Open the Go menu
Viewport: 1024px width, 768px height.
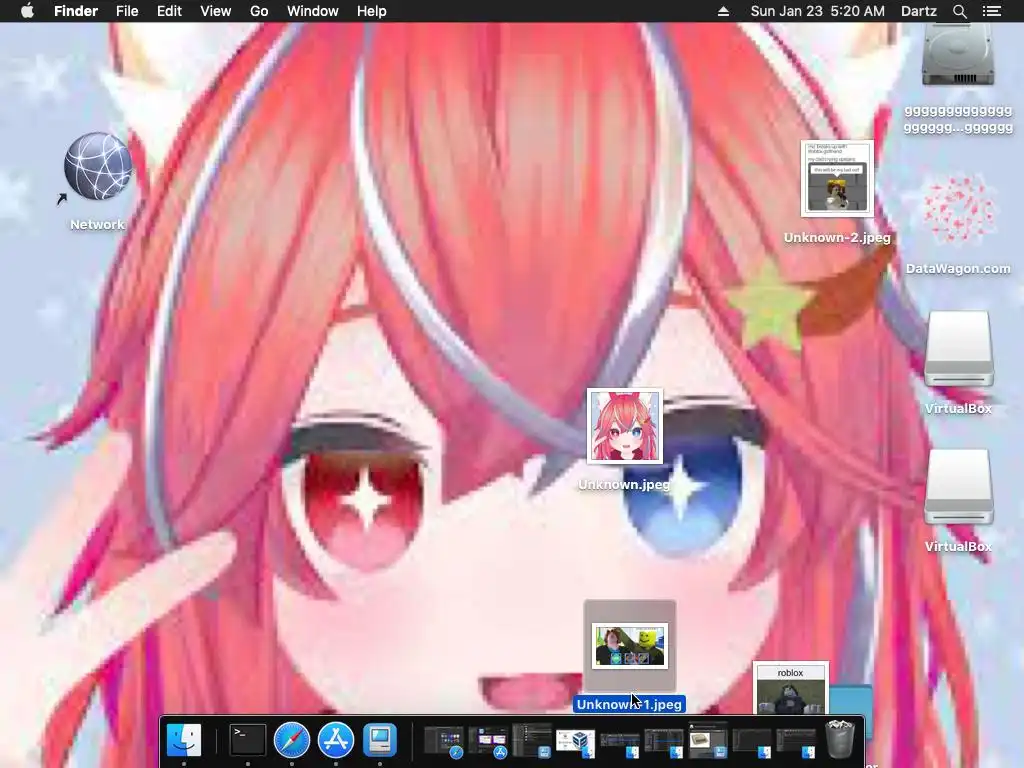[259, 11]
